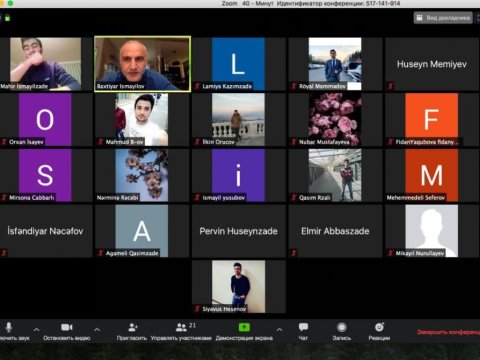Switch to speaker view with top-right button

[443, 18]
